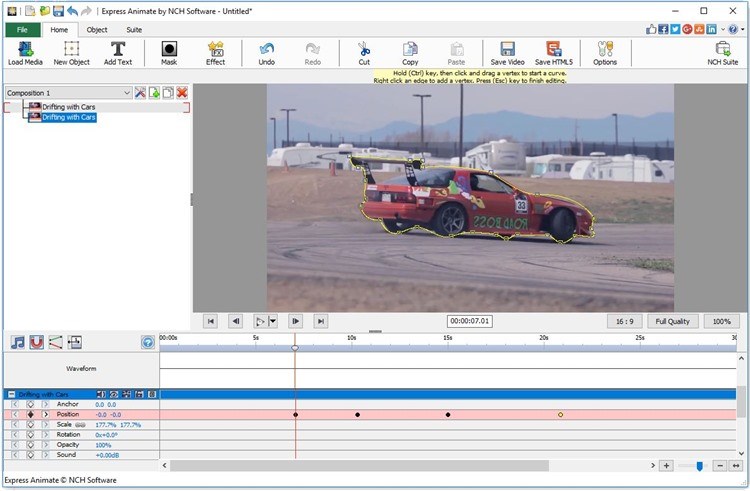
Task: Toggle the music note audio button
Action: [17, 342]
